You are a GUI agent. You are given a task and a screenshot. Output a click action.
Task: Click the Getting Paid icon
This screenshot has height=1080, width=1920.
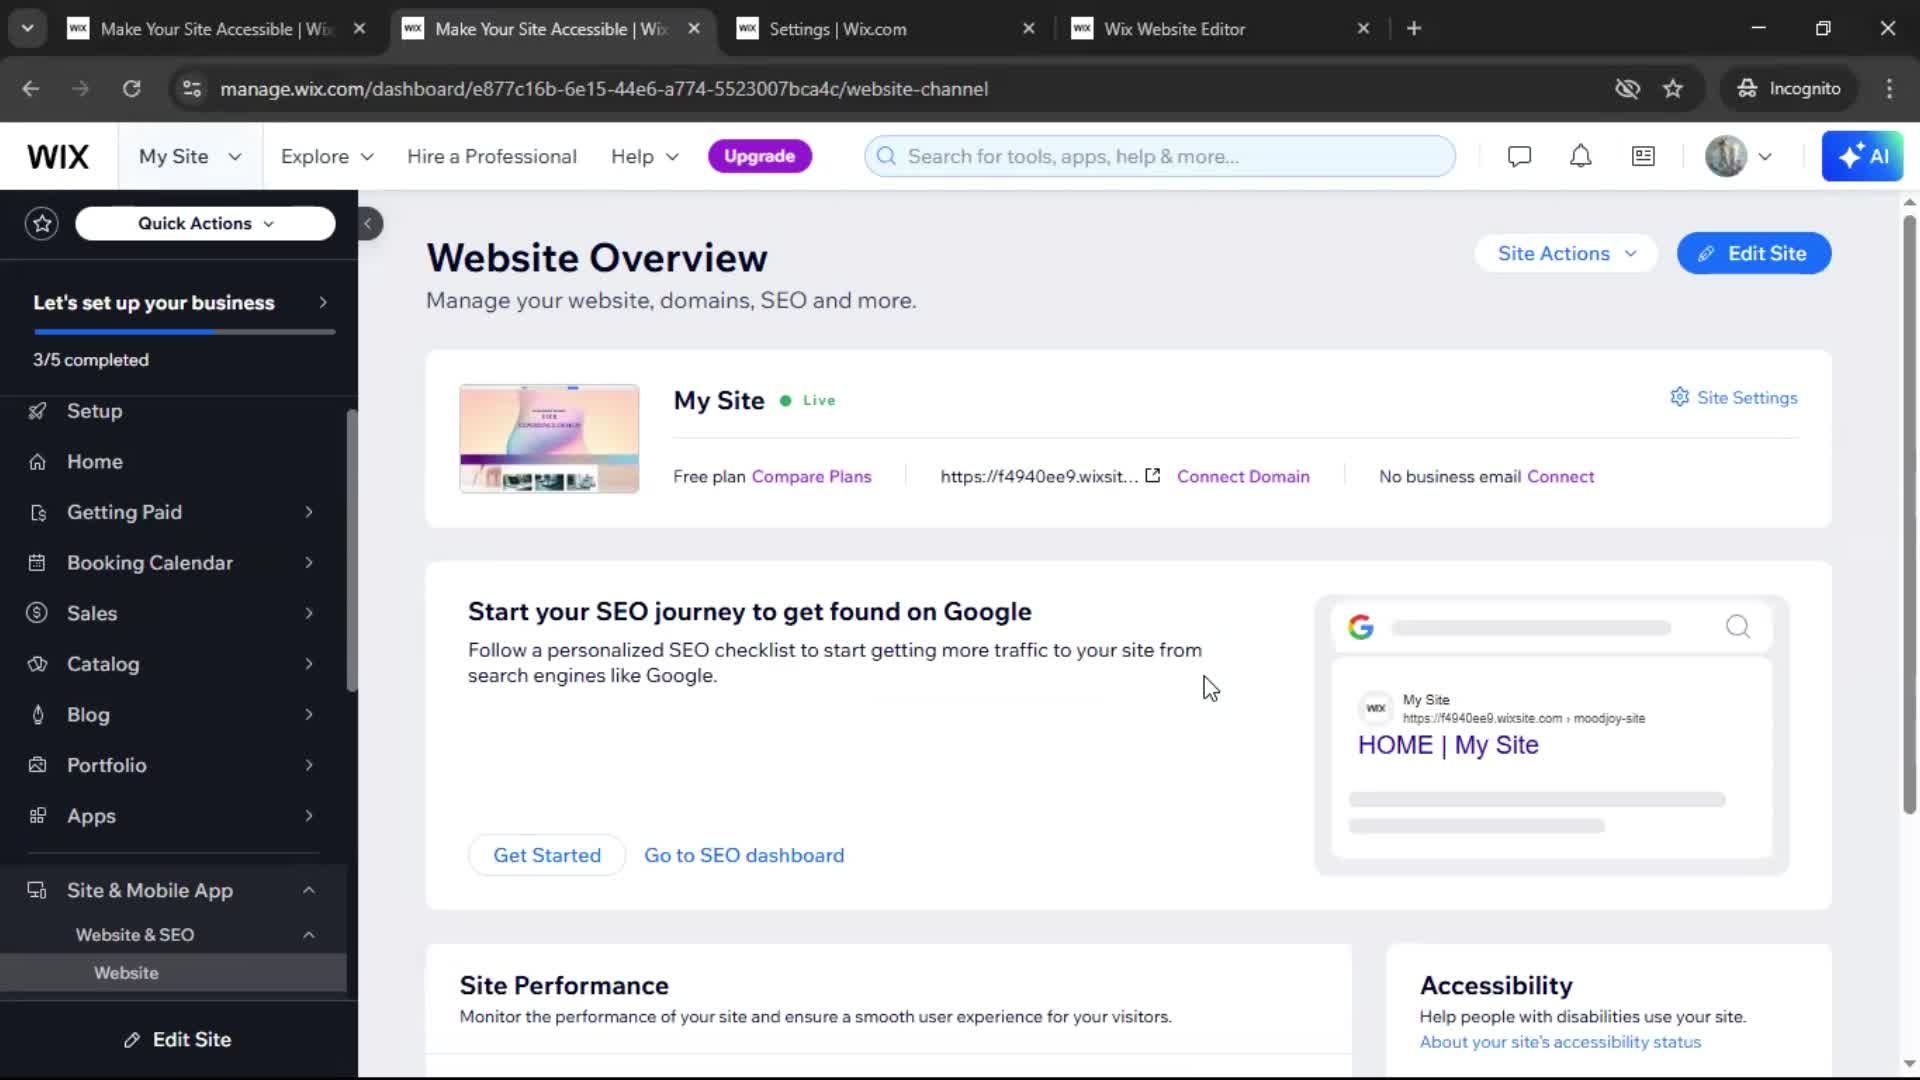37,512
